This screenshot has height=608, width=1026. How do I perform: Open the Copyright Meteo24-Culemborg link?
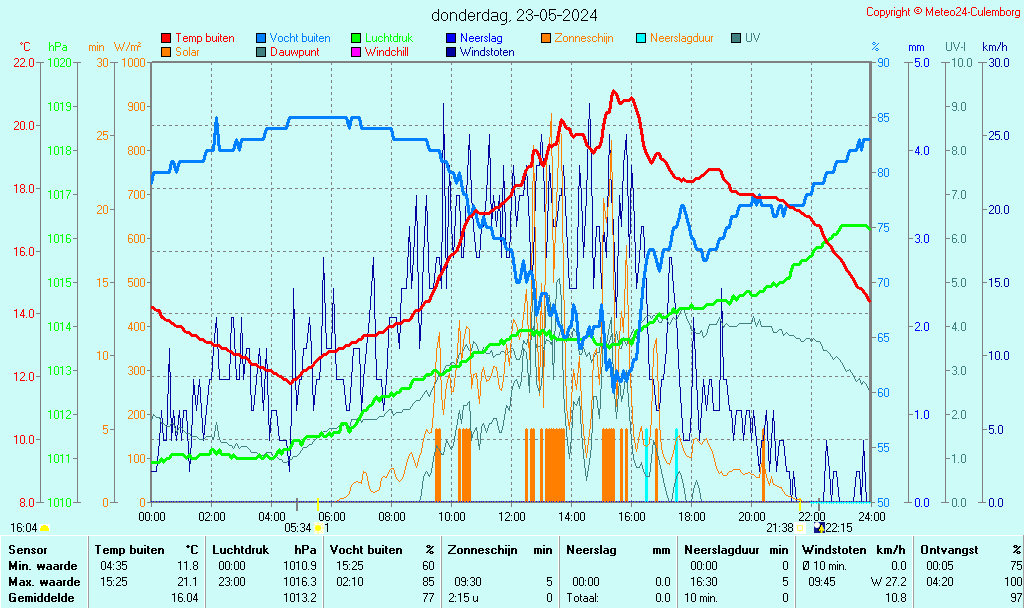[x=943, y=12]
